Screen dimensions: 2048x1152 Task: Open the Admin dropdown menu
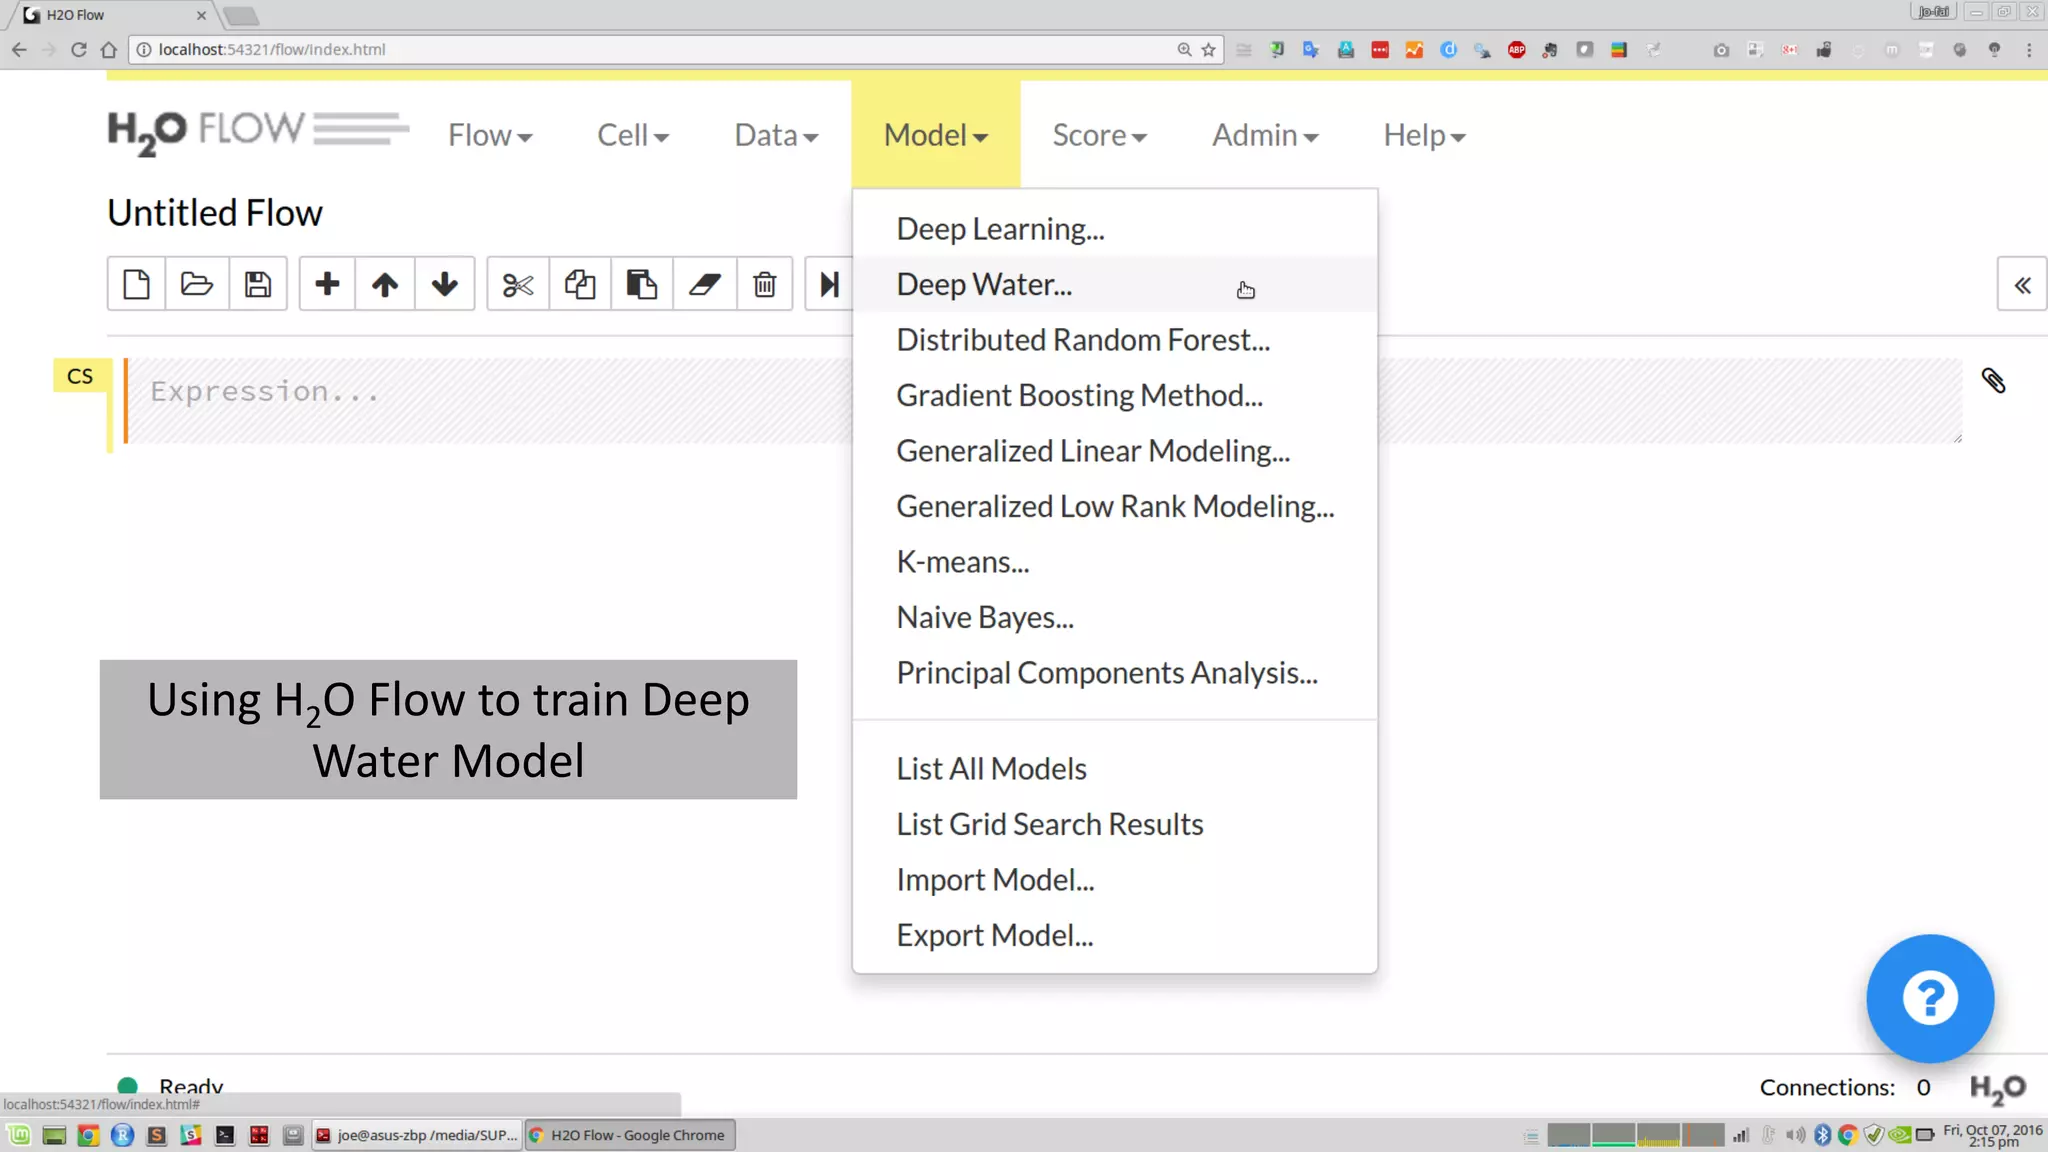(x=1265, y=135)
